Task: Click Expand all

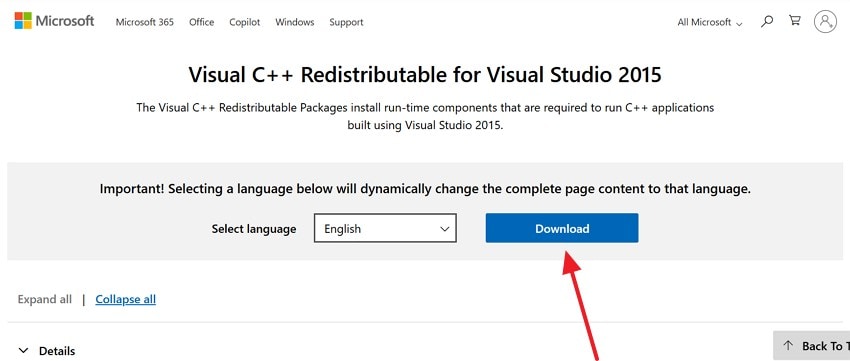Action: 44,299
